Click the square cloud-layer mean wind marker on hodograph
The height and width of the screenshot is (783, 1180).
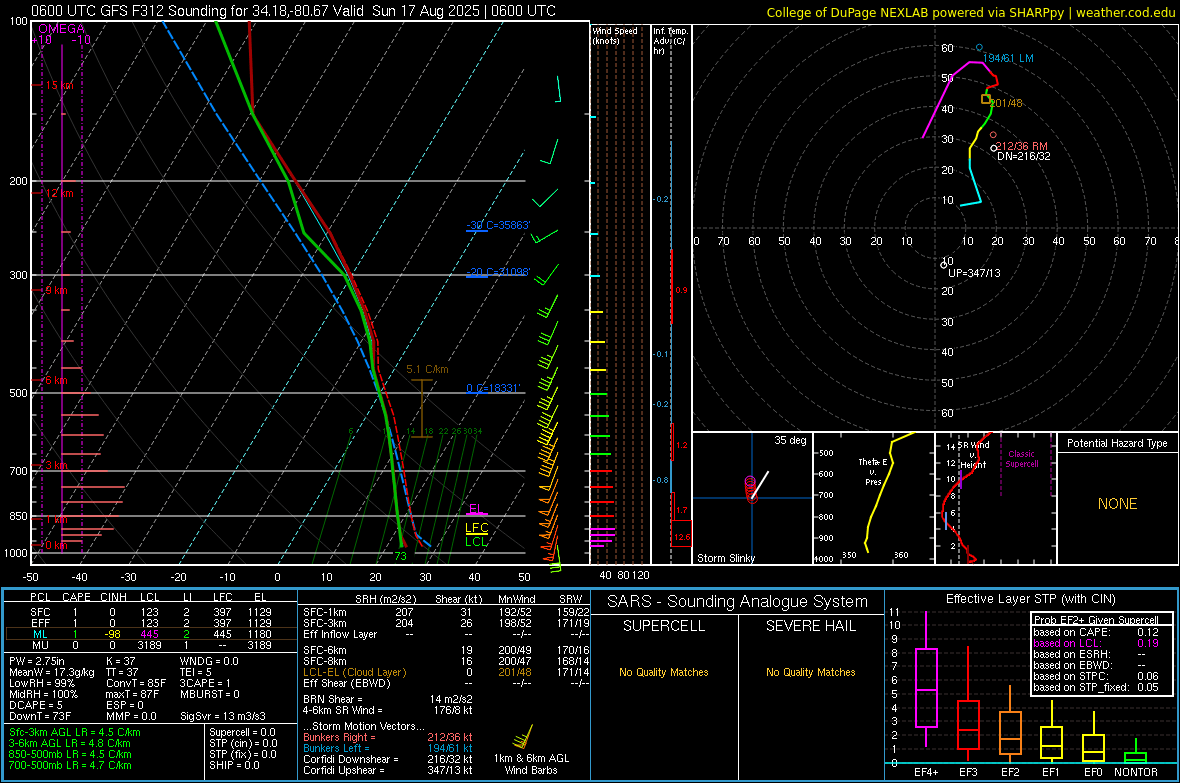[986, 99]
